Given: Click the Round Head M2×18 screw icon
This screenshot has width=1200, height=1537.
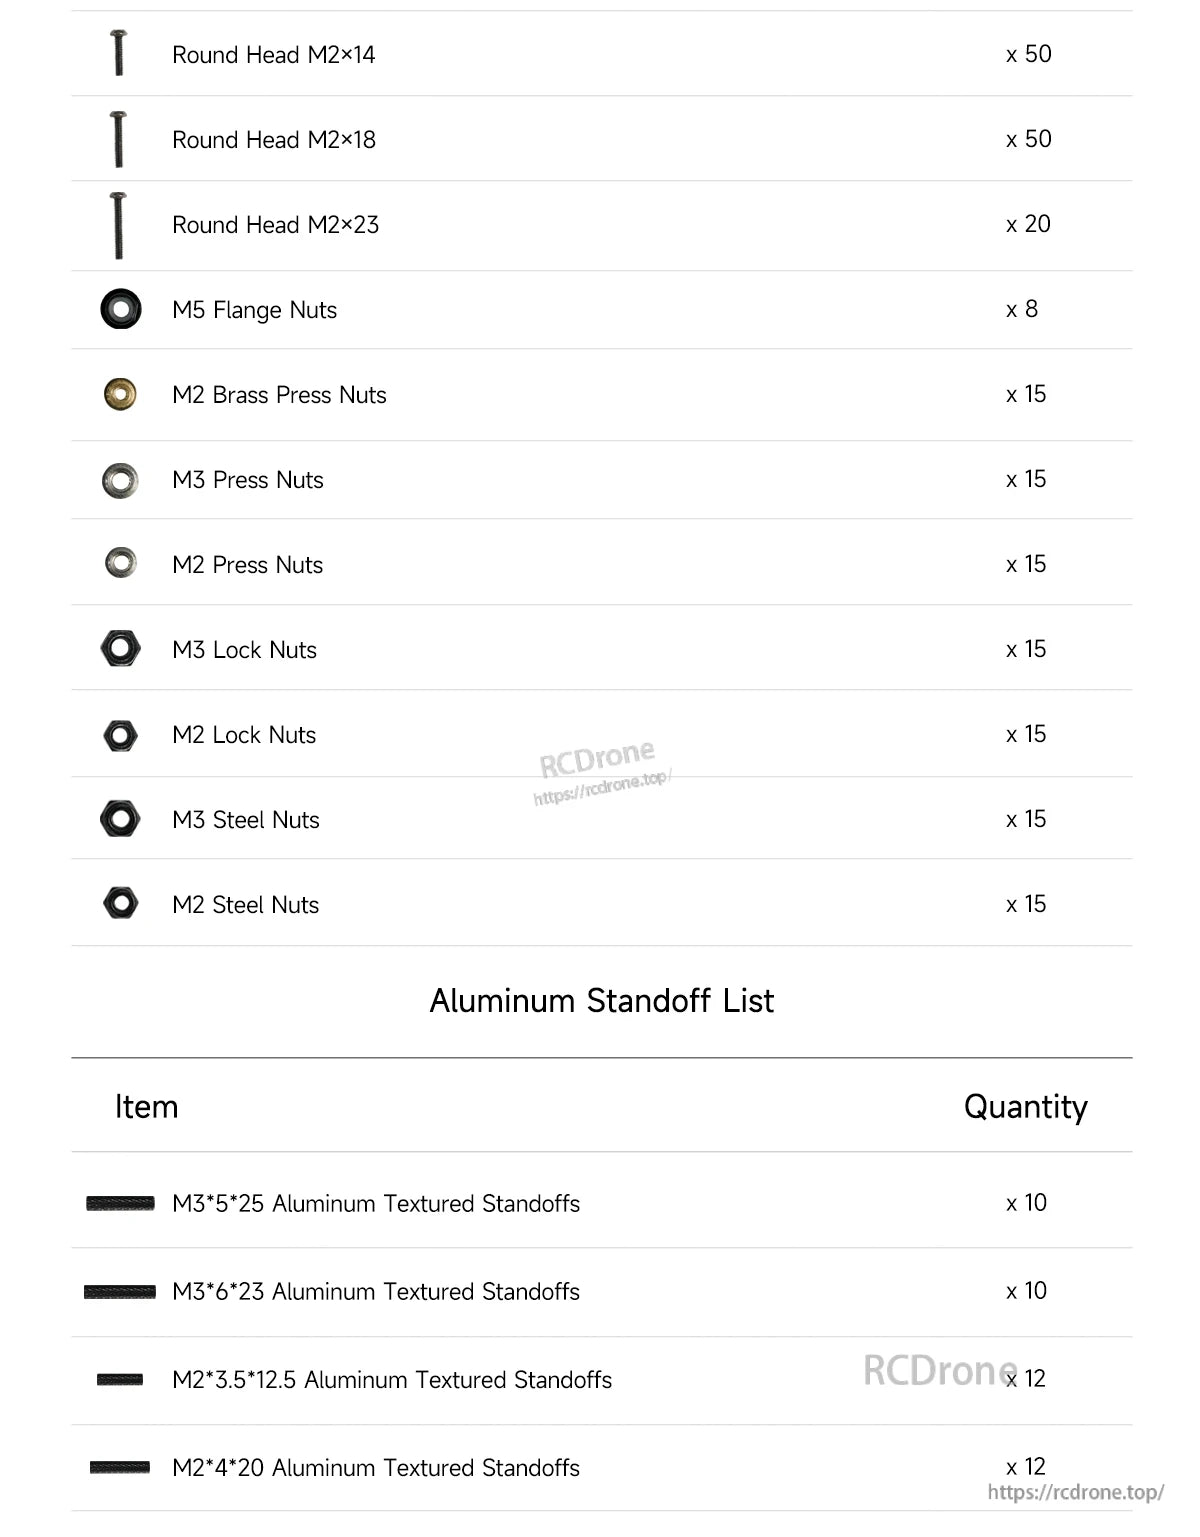Looking at the screenshot, I should point(118,139).
